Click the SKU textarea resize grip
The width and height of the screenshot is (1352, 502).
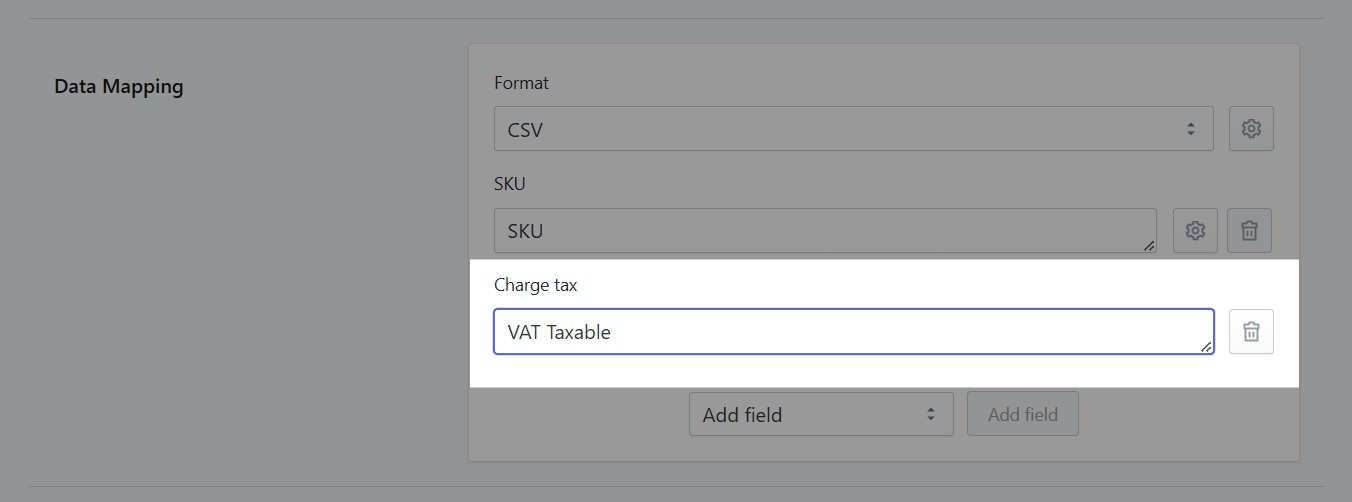[1149, 245]
